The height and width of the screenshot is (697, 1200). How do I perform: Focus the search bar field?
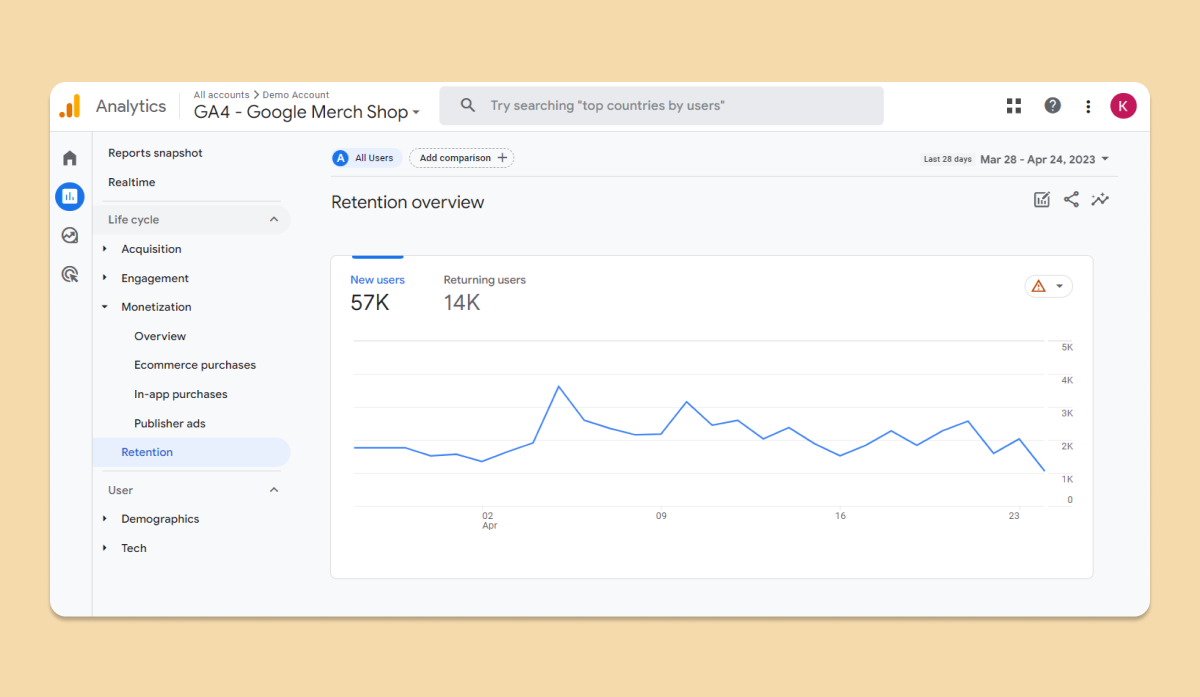click(x=661, y=106)
